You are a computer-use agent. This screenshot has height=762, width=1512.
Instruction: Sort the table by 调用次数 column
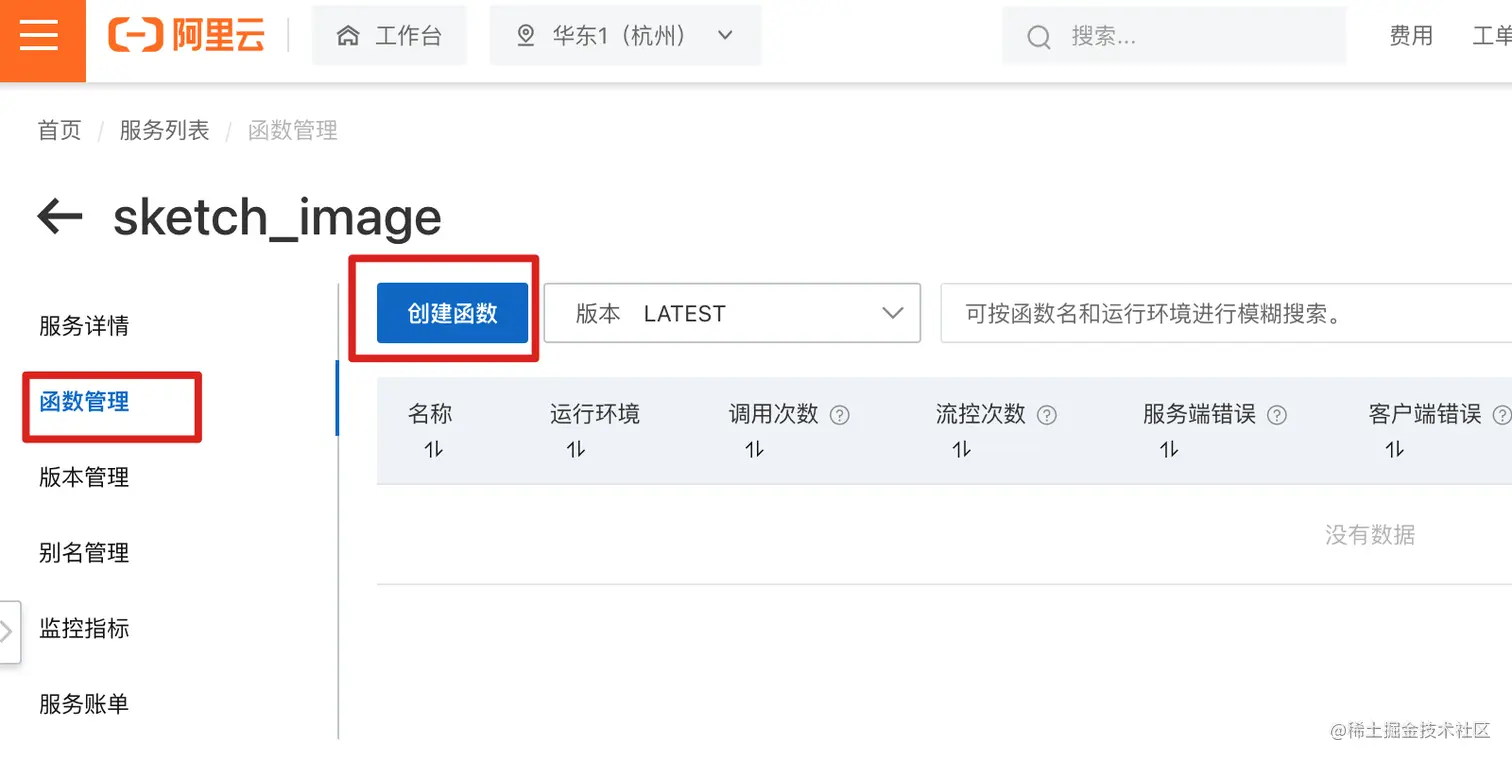(x=754, y=450)
